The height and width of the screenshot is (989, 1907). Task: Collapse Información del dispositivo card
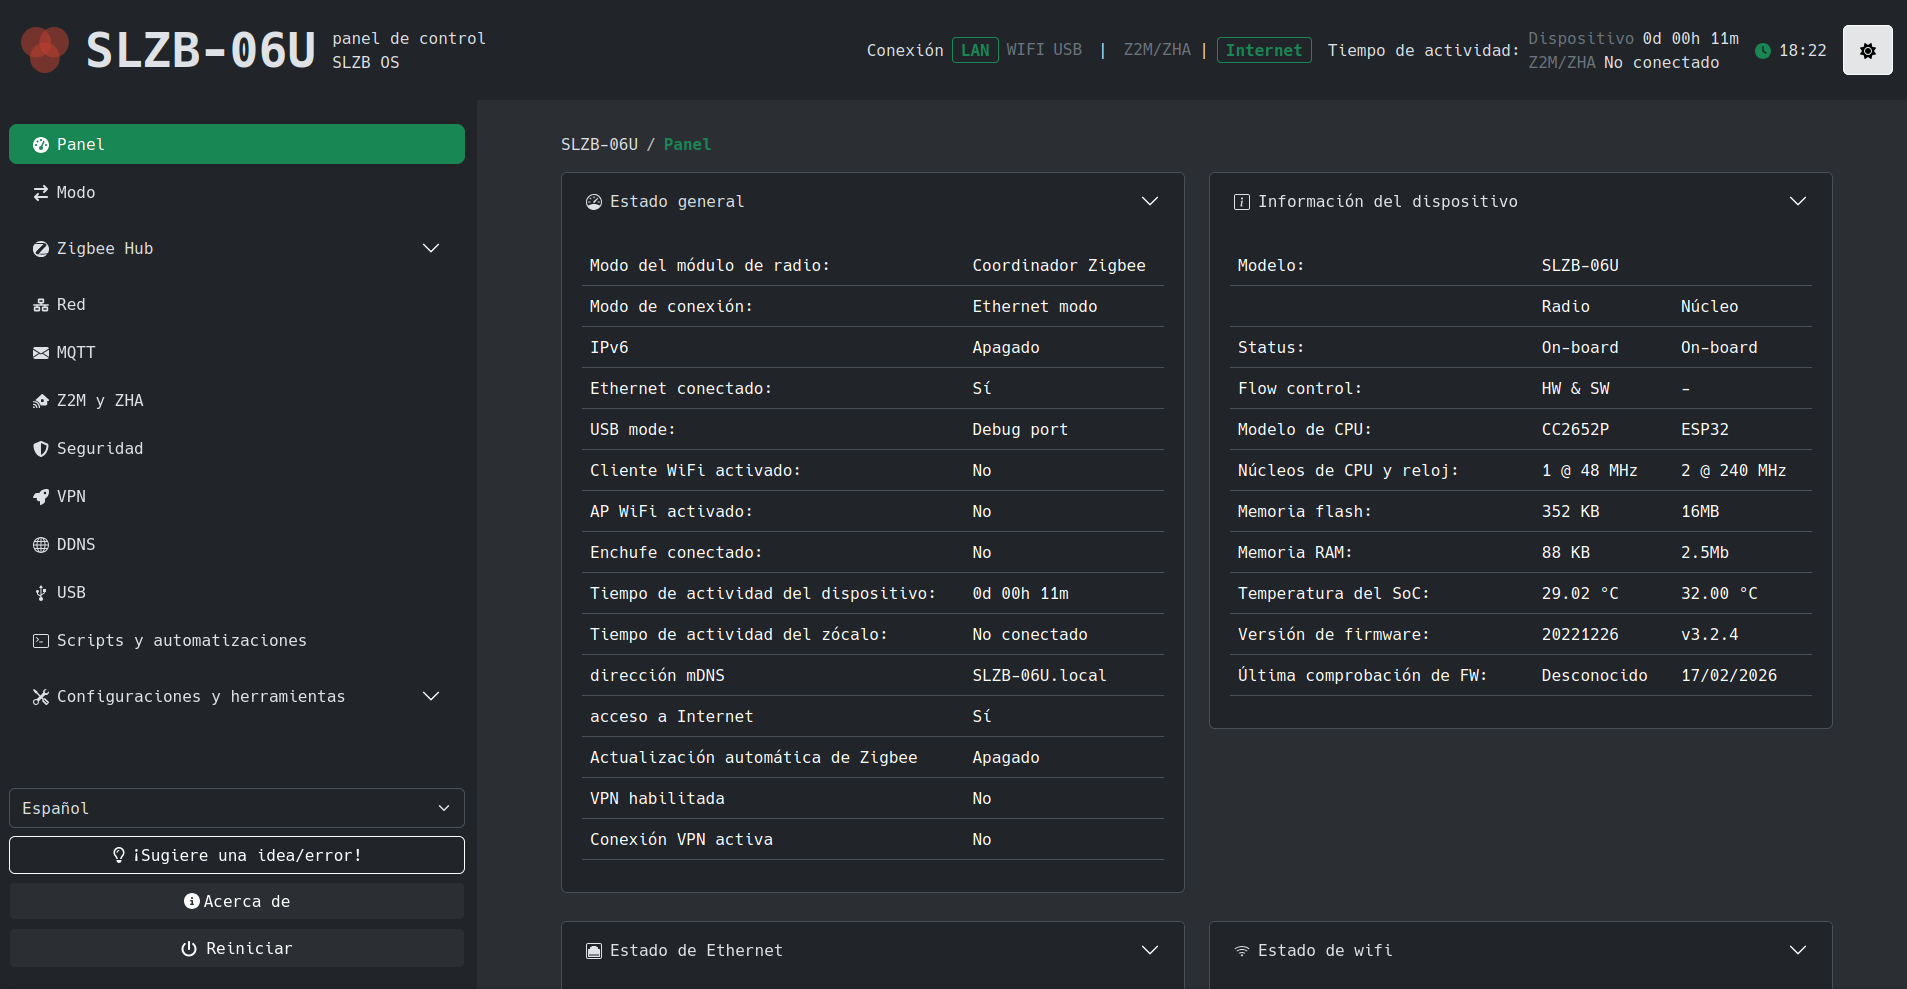pos(1797,202)
